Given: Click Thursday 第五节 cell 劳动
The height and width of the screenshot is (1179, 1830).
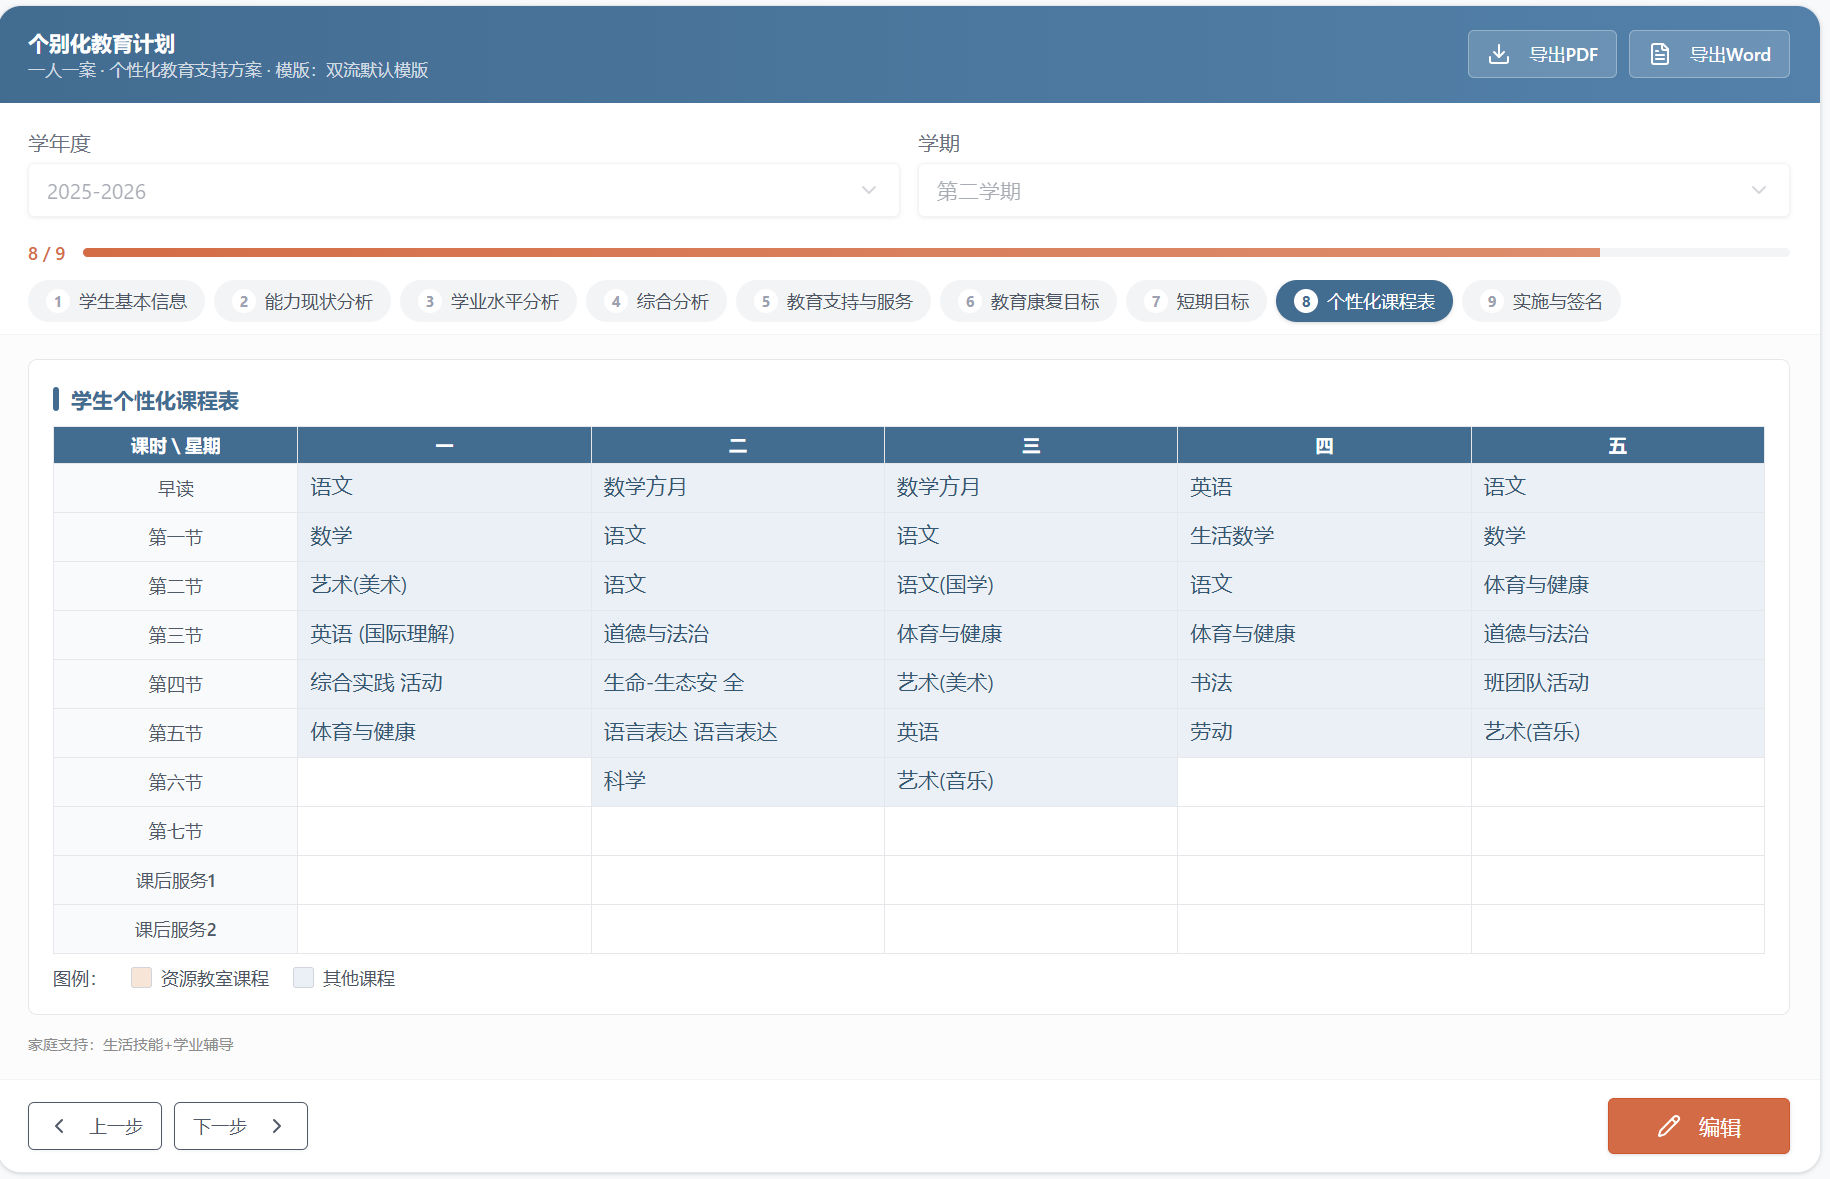Looking at the screenshot, I should click(x=1324, y=733).
